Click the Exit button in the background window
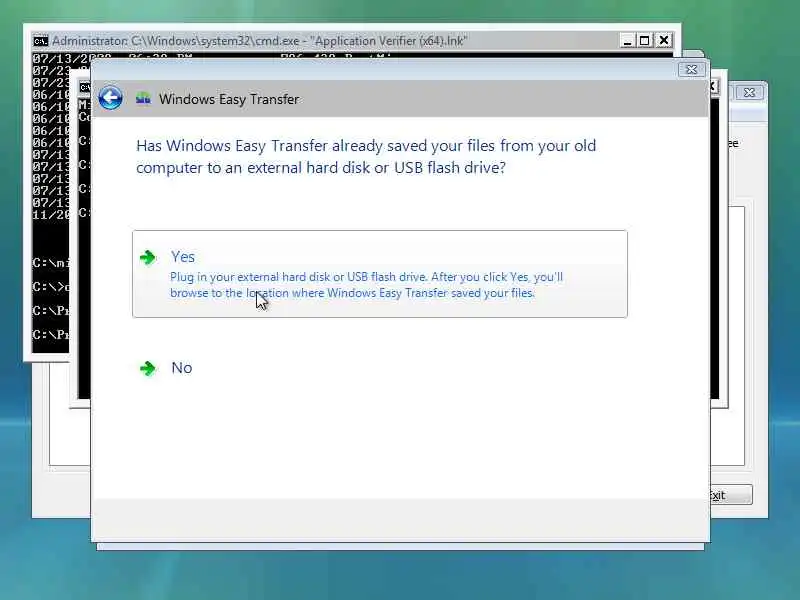Image resolution: width=800 pixels, height=600 pixels. click(731, 494)
